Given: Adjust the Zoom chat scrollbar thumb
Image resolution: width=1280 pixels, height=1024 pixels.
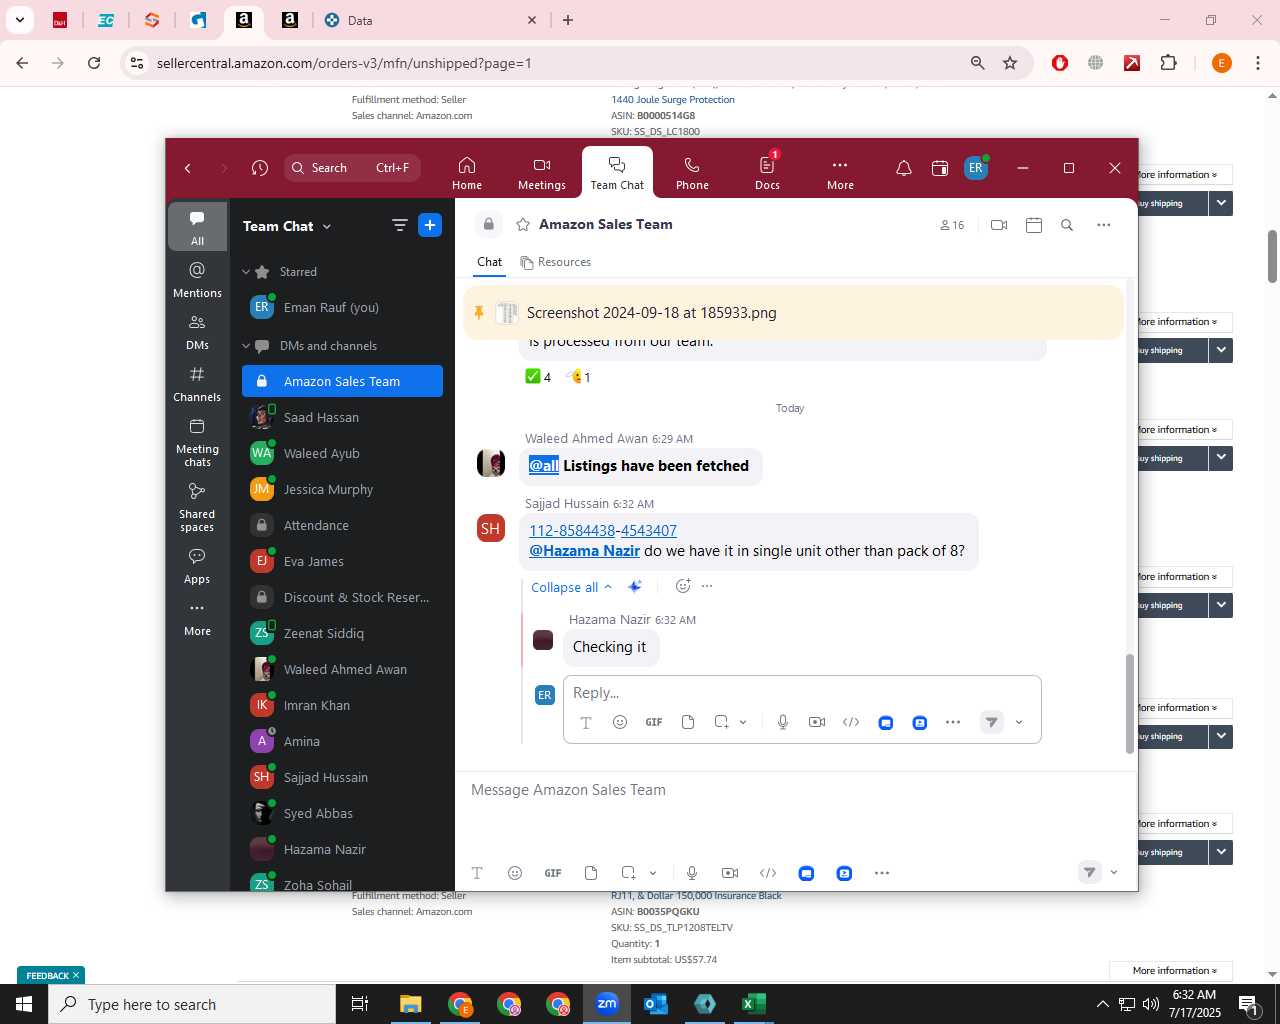Looking at the screenshot, I should [x=1130, y=703].
